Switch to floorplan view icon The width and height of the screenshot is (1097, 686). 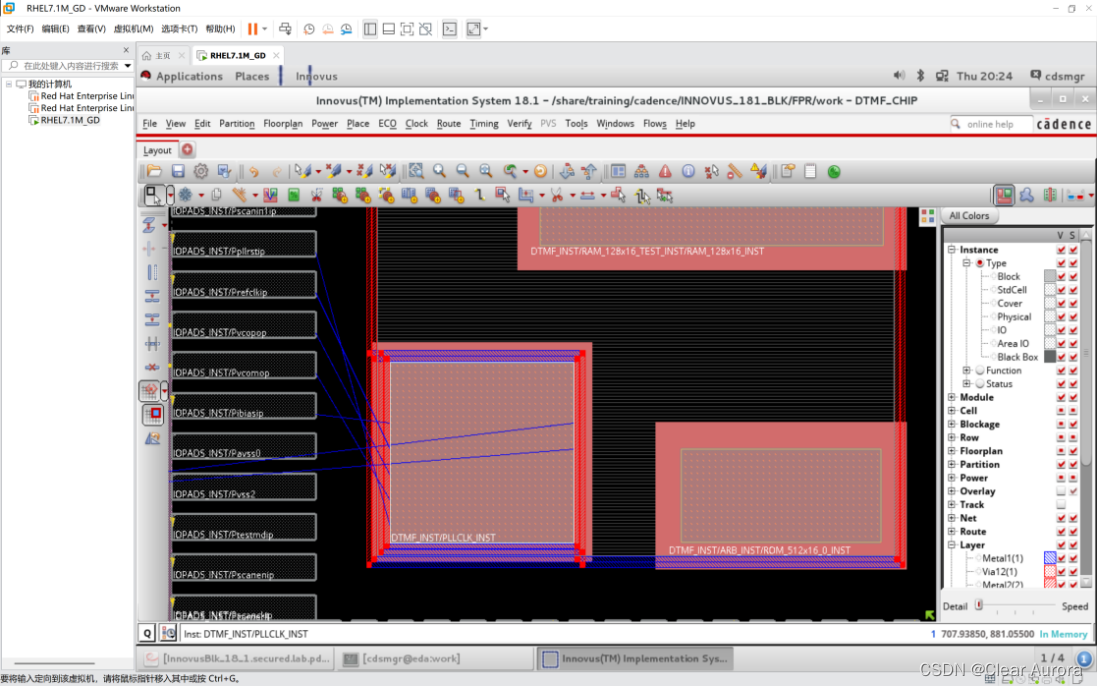[1005, 195]
